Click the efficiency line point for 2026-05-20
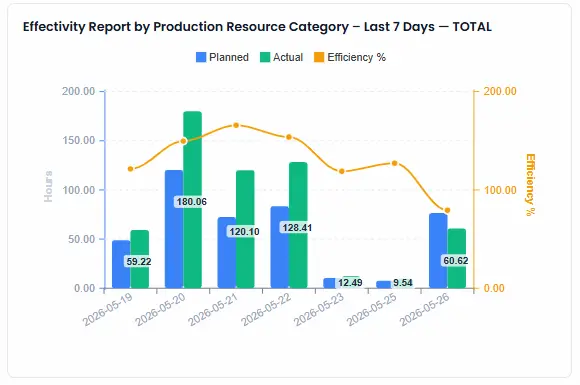The height and width of the screenshot is (385, 580). [x=183, y=141]
